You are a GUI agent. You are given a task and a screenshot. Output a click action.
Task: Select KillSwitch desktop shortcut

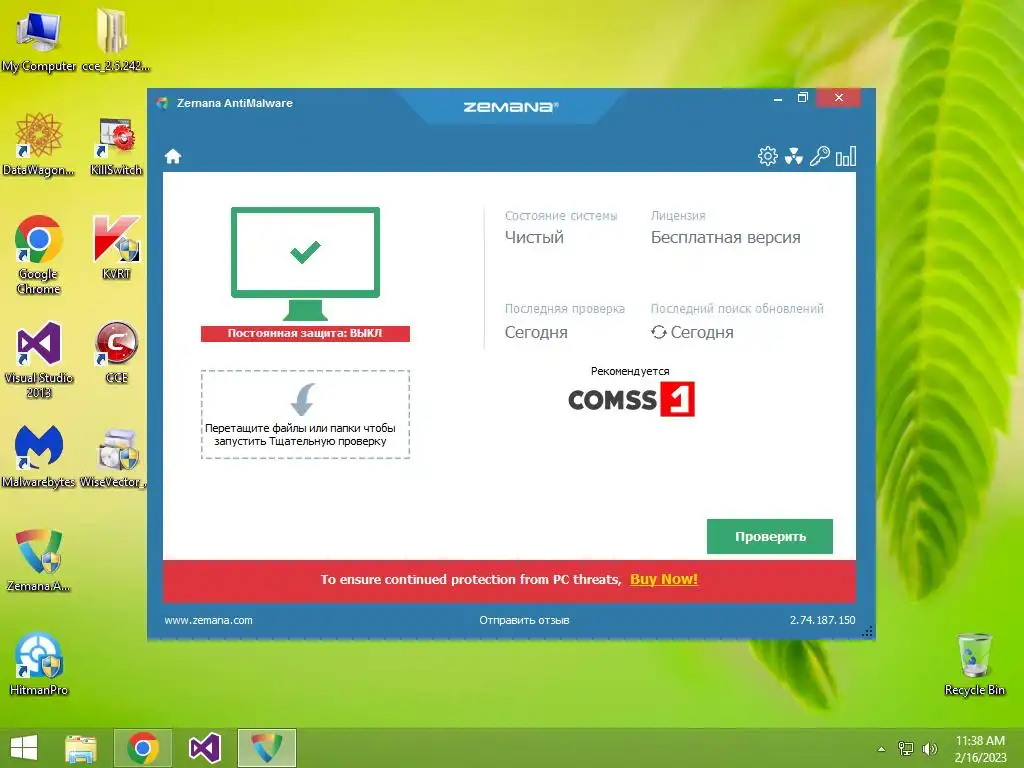(116, 147)
